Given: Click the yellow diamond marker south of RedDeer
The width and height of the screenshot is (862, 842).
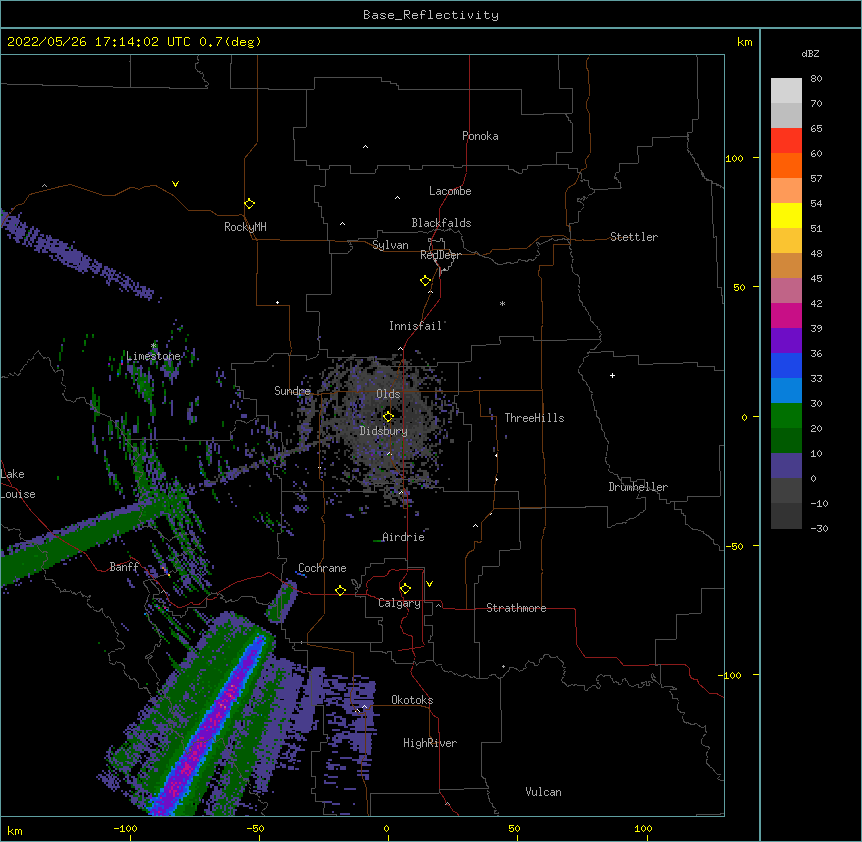Looking at the screenshot, I should (x=426, y=281).
